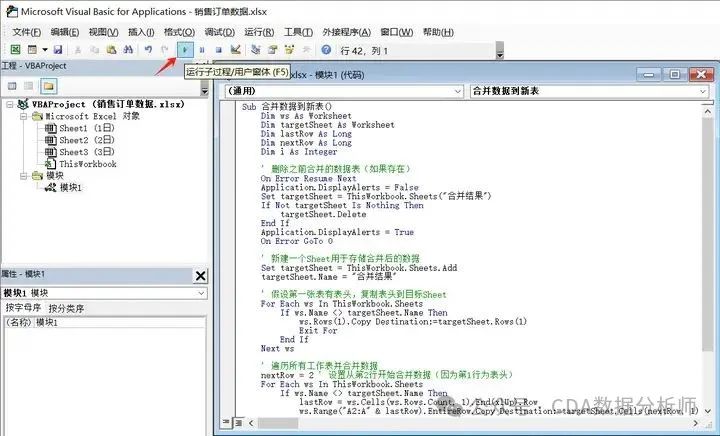Screen dimensions: 720x436
Task: Click the Break pause icon
Action: tap(202, 50)
